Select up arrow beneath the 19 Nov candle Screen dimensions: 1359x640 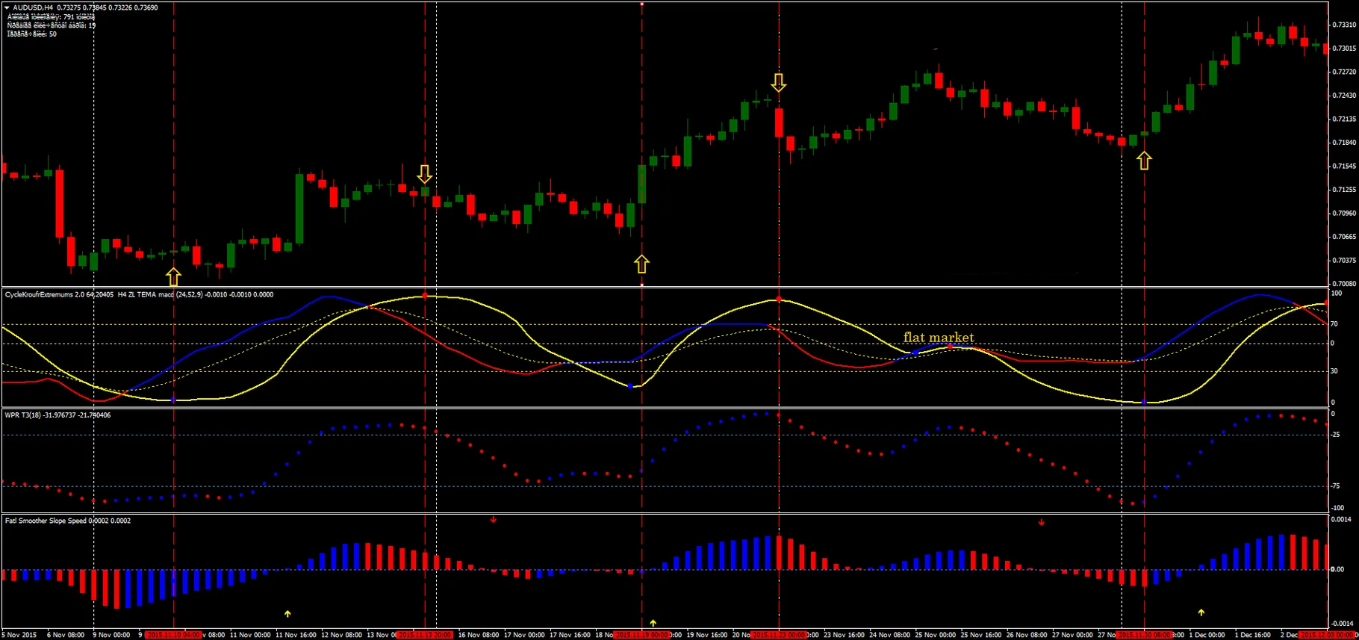click(641, 264)
